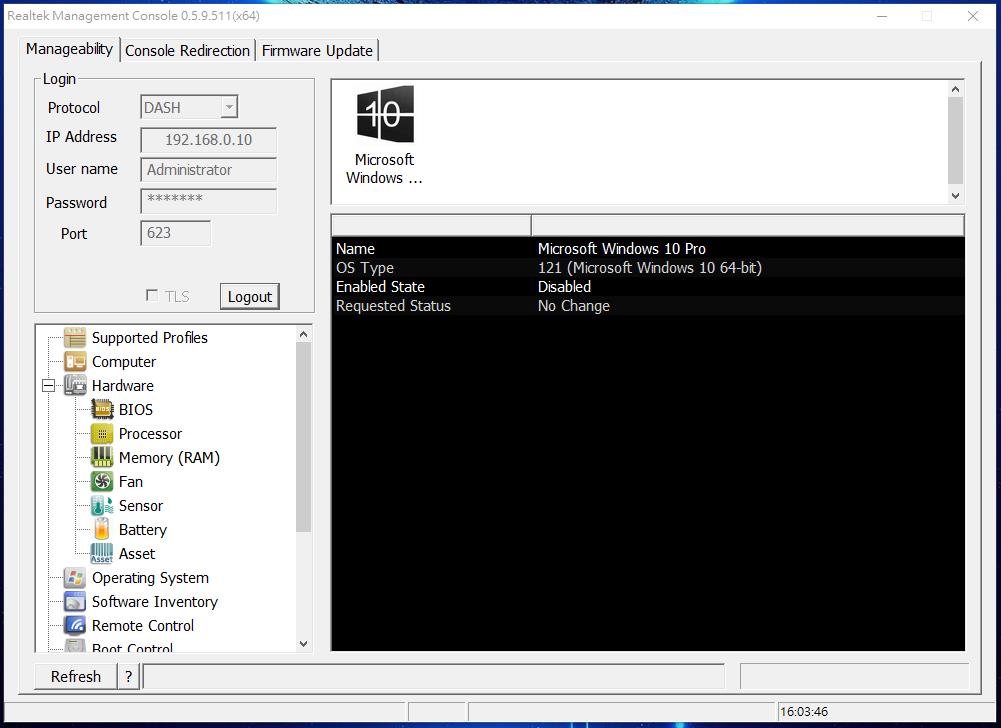
Task: Toggle the TLS checkbox
Action: click(x=152, y=296)
